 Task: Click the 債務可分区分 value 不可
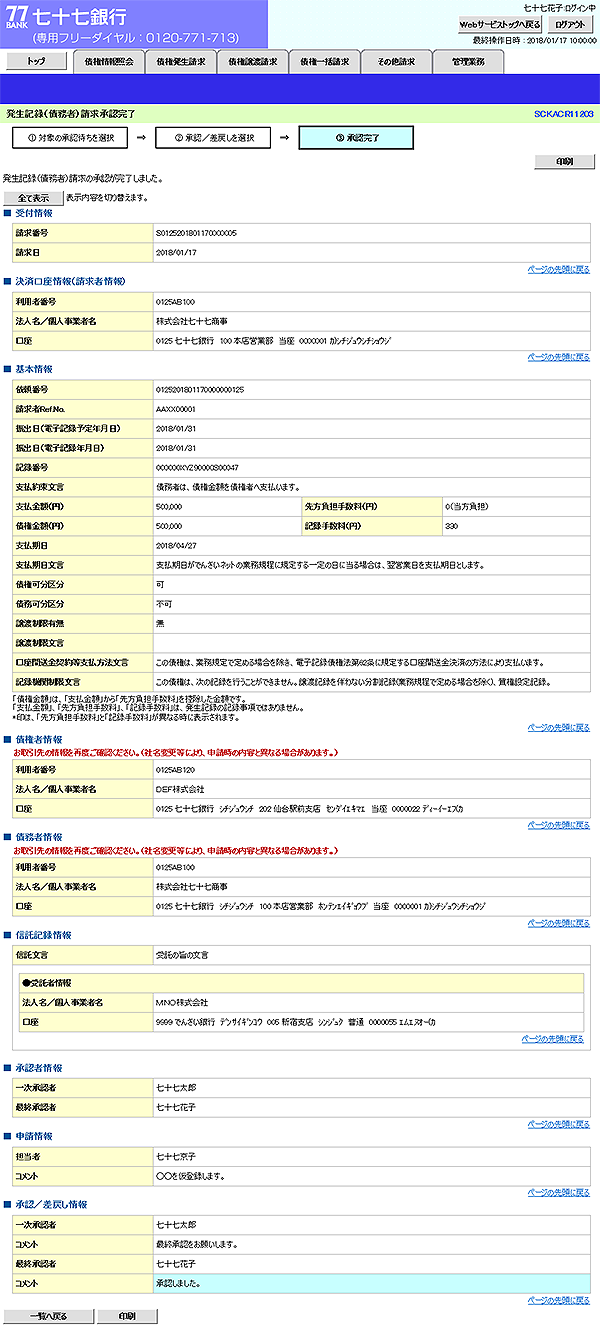pyautogui.click(x=164, y=604)
